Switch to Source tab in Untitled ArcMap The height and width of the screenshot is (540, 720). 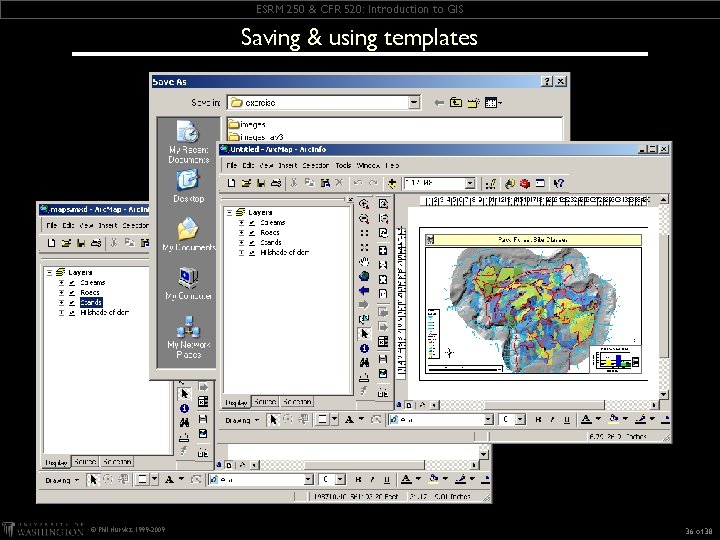[x=265, y=401]
